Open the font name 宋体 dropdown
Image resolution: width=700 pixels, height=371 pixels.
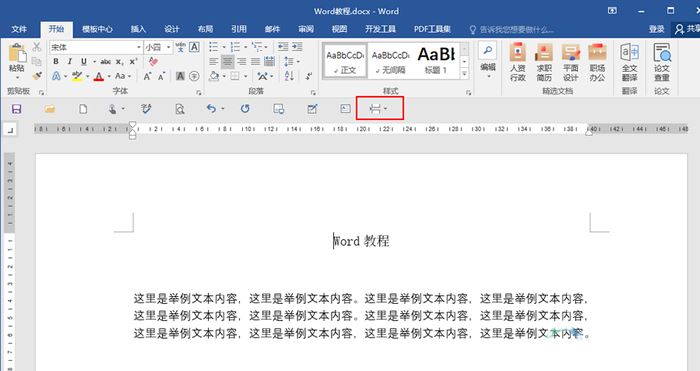[139, 47]
